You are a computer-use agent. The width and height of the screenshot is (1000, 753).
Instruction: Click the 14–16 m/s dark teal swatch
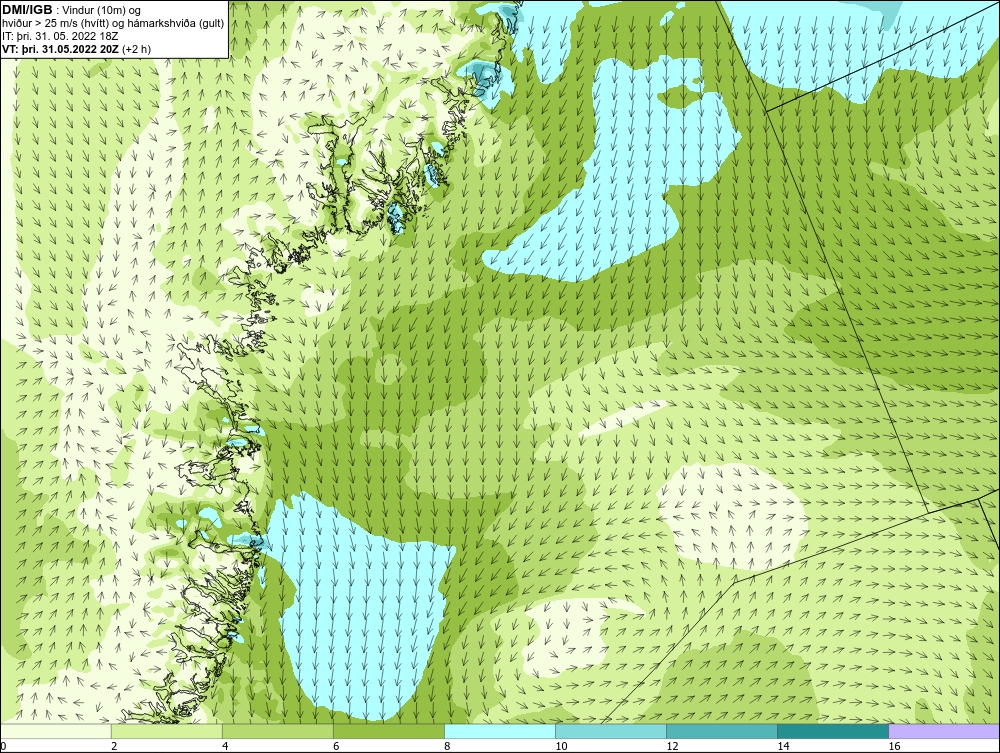point(832,731)
